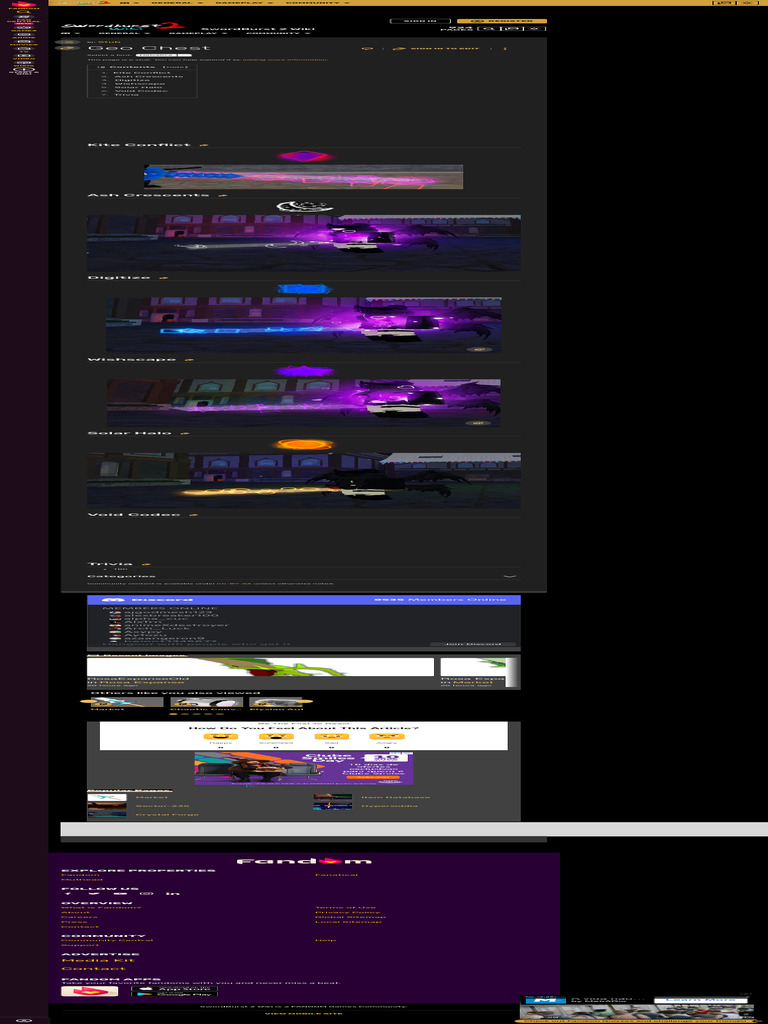Choose the Sad reaction emoji
Image resolution: width=768 pixels, height=1024 pixels.
(331, 737)
